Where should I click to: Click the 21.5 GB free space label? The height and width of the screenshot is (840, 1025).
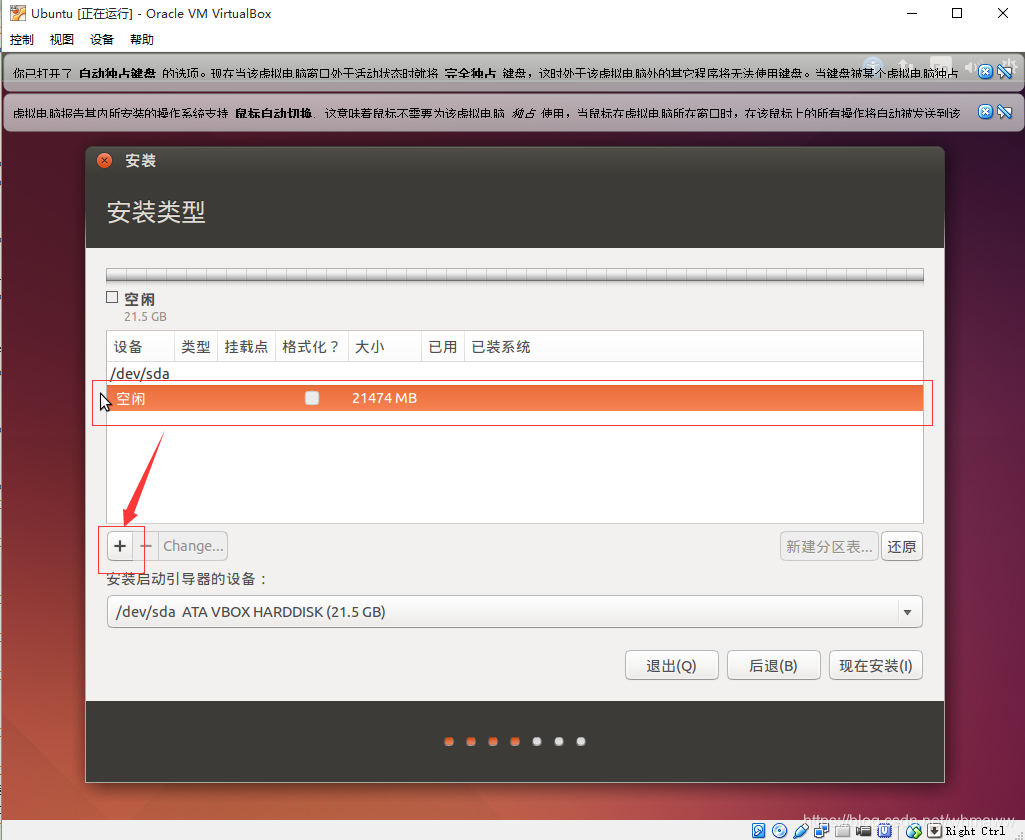coord(145,316)
